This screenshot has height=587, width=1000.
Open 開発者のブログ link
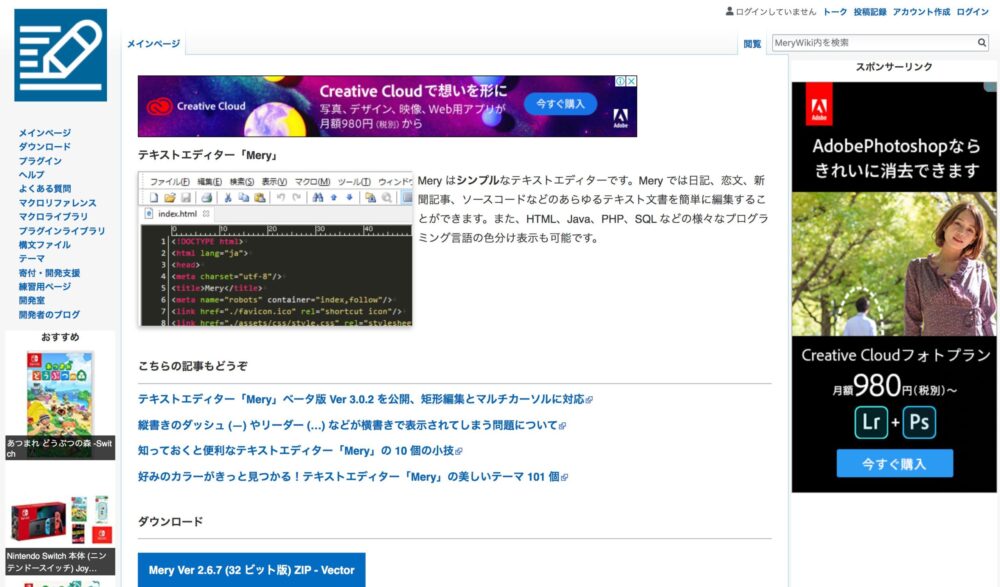(x=49, y=315)
